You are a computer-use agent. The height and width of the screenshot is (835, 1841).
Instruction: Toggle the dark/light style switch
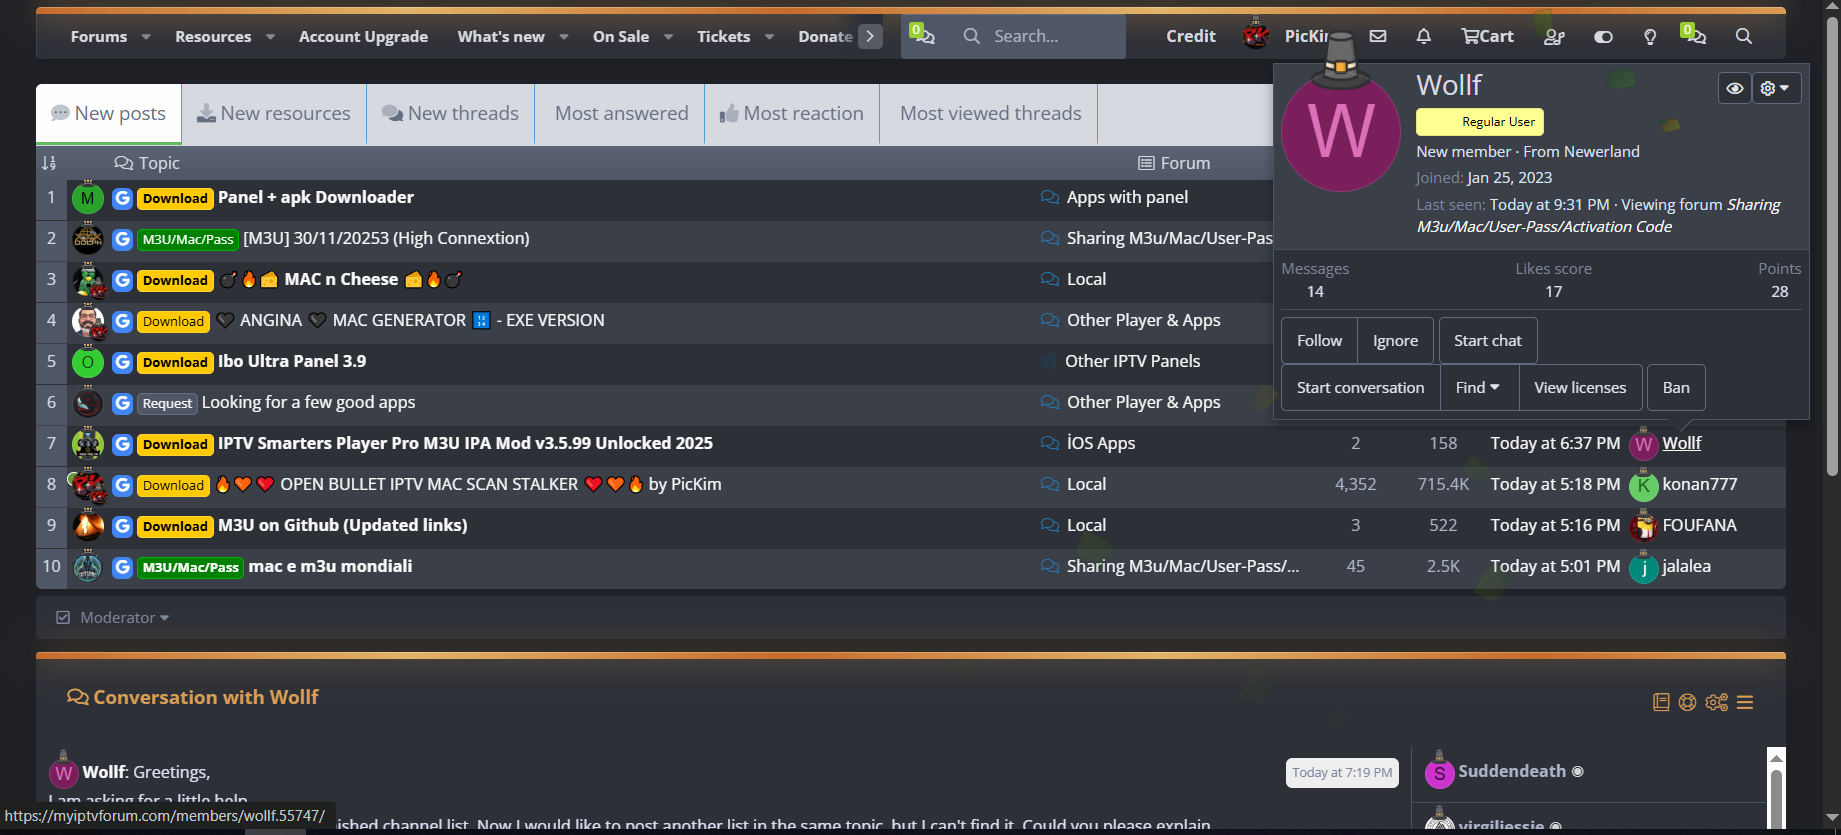tap(1603, 36)
